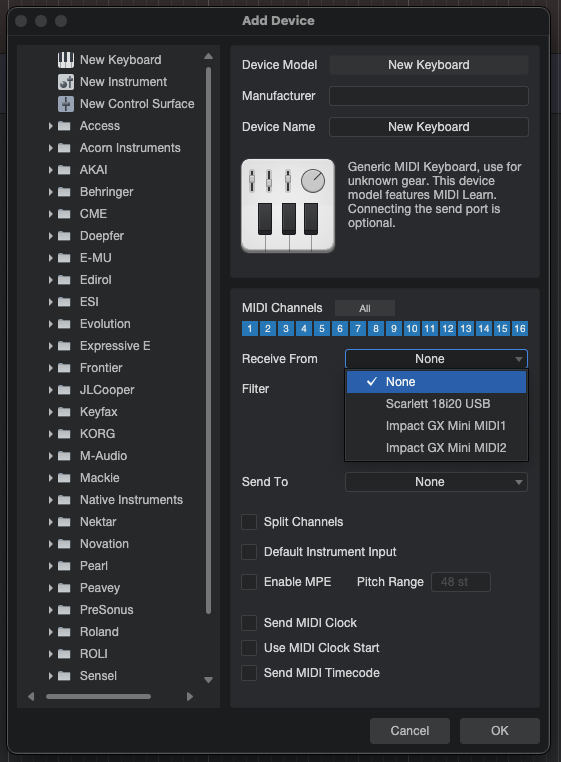Click the KORG folder icon
This screenshot has height=762, width=561.
click(64, 434)
